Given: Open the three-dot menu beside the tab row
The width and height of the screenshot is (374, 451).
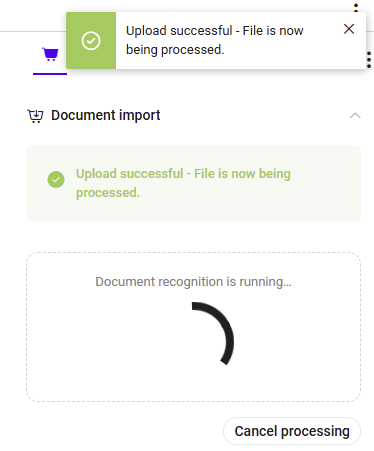Looking at the screenshot, I should 369,60.
